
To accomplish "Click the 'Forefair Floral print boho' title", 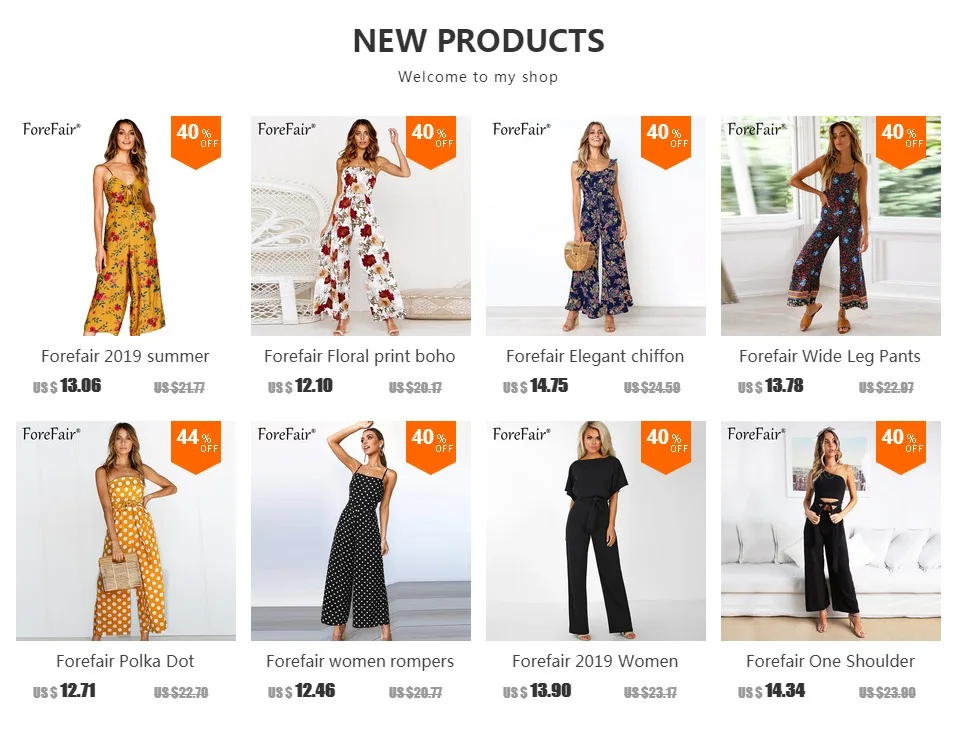I will pyautogui.click(x=360, y=356).
